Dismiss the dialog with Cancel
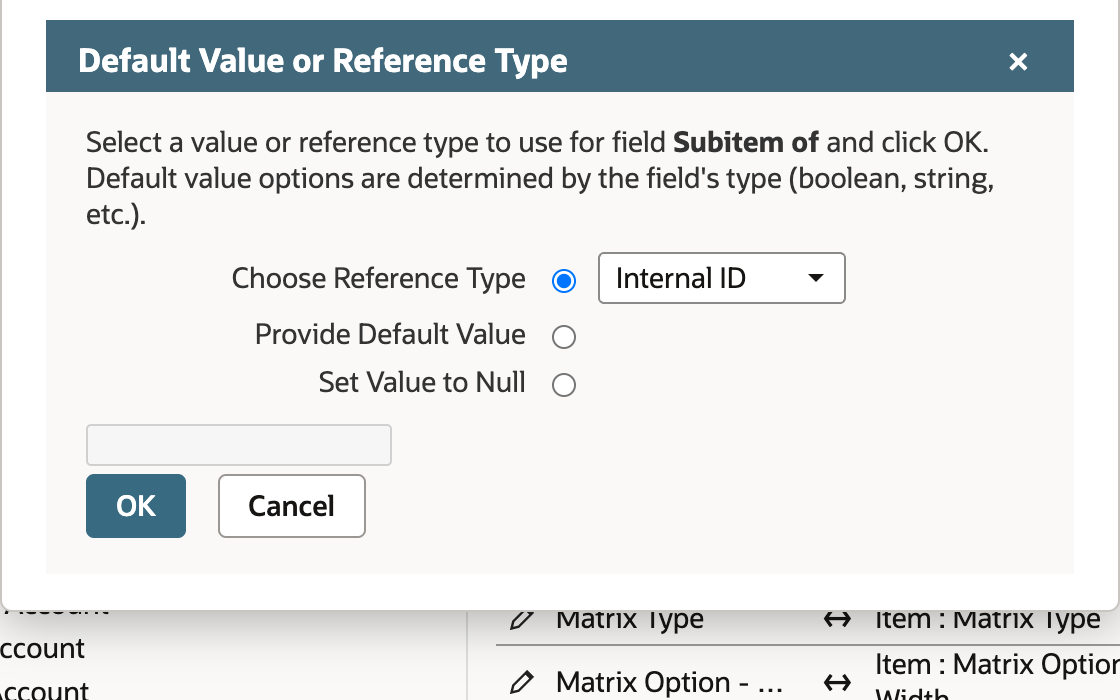 (x=291, y=506)
